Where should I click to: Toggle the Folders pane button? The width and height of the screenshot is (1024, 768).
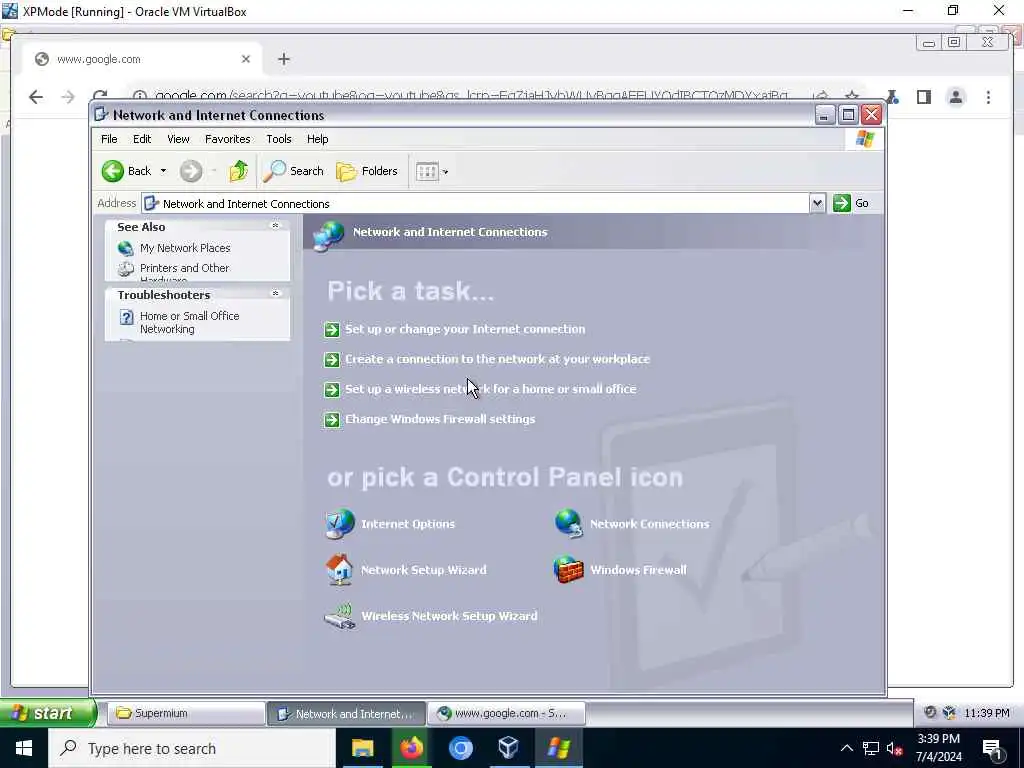366,171
